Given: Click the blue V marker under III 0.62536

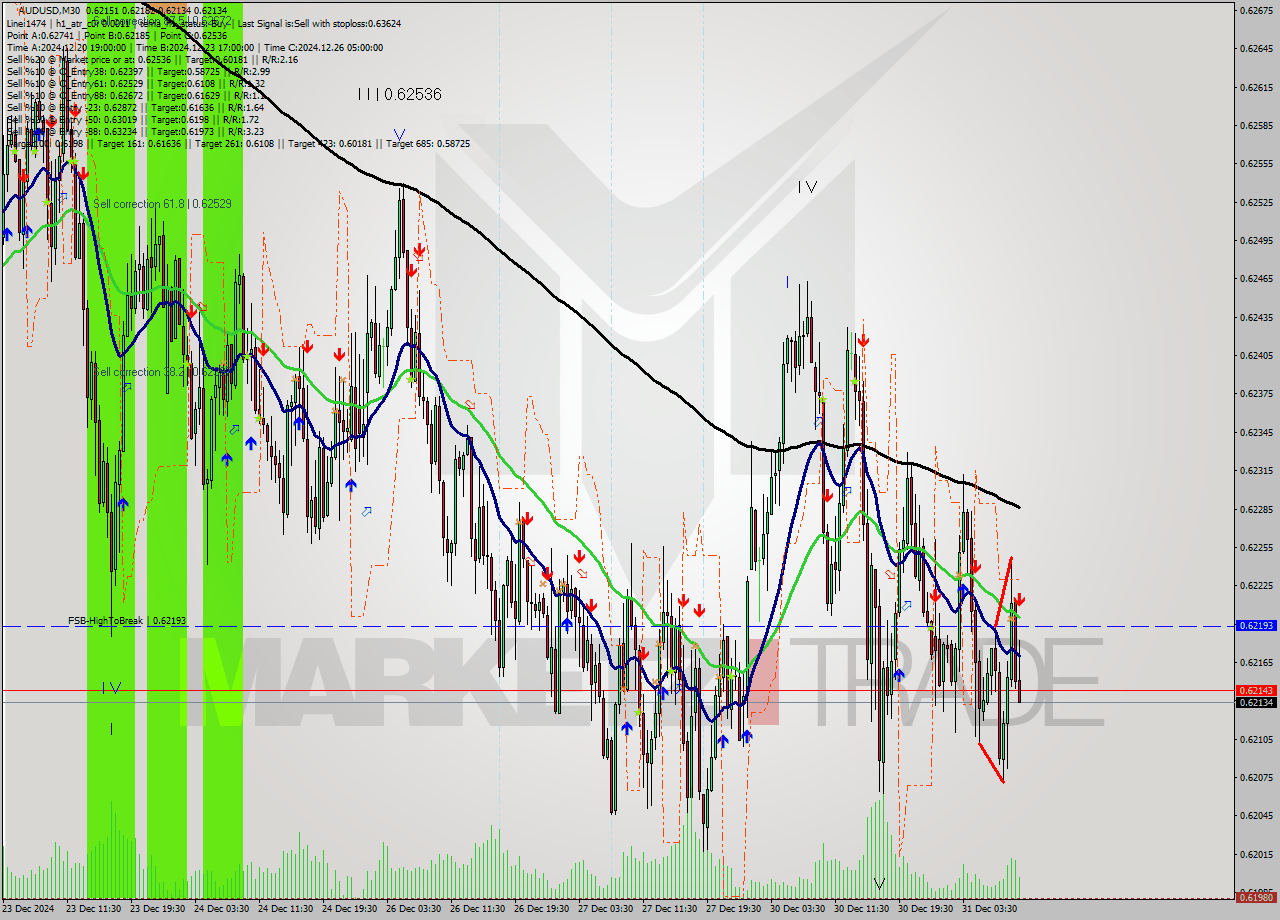Looking at the screenshot, I should click(399, 134).
